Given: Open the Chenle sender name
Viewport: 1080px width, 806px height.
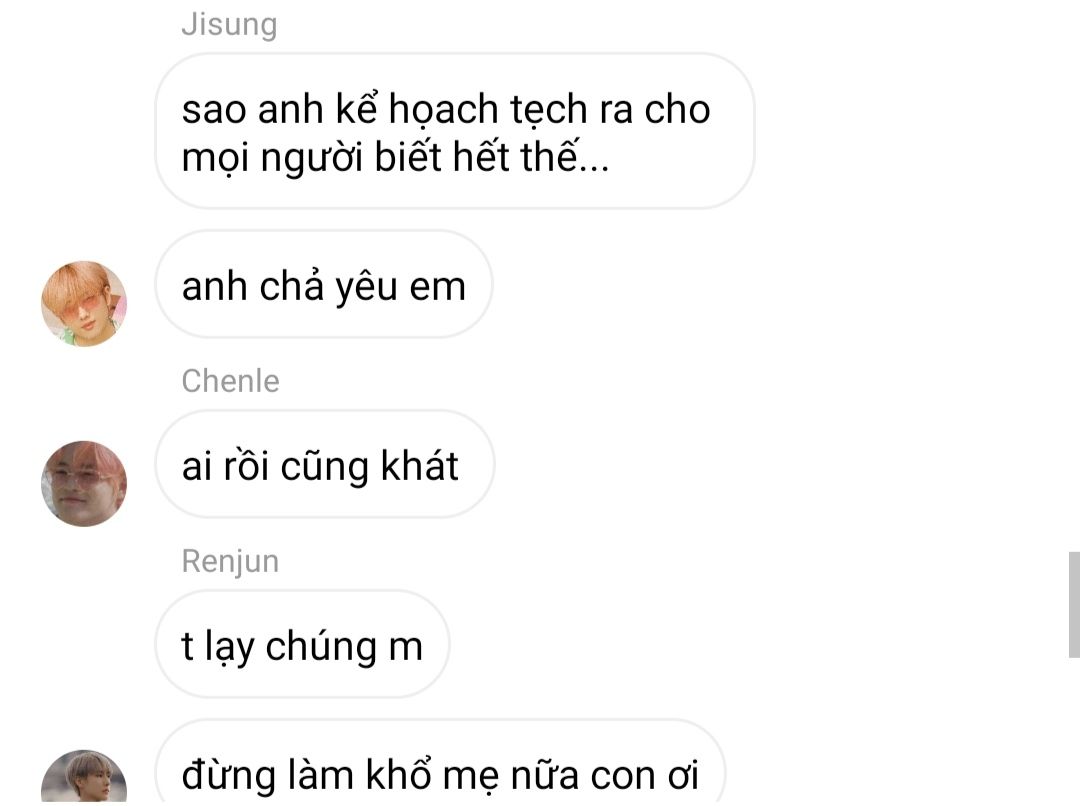Looking at the screenshot, I should [231, 381].
